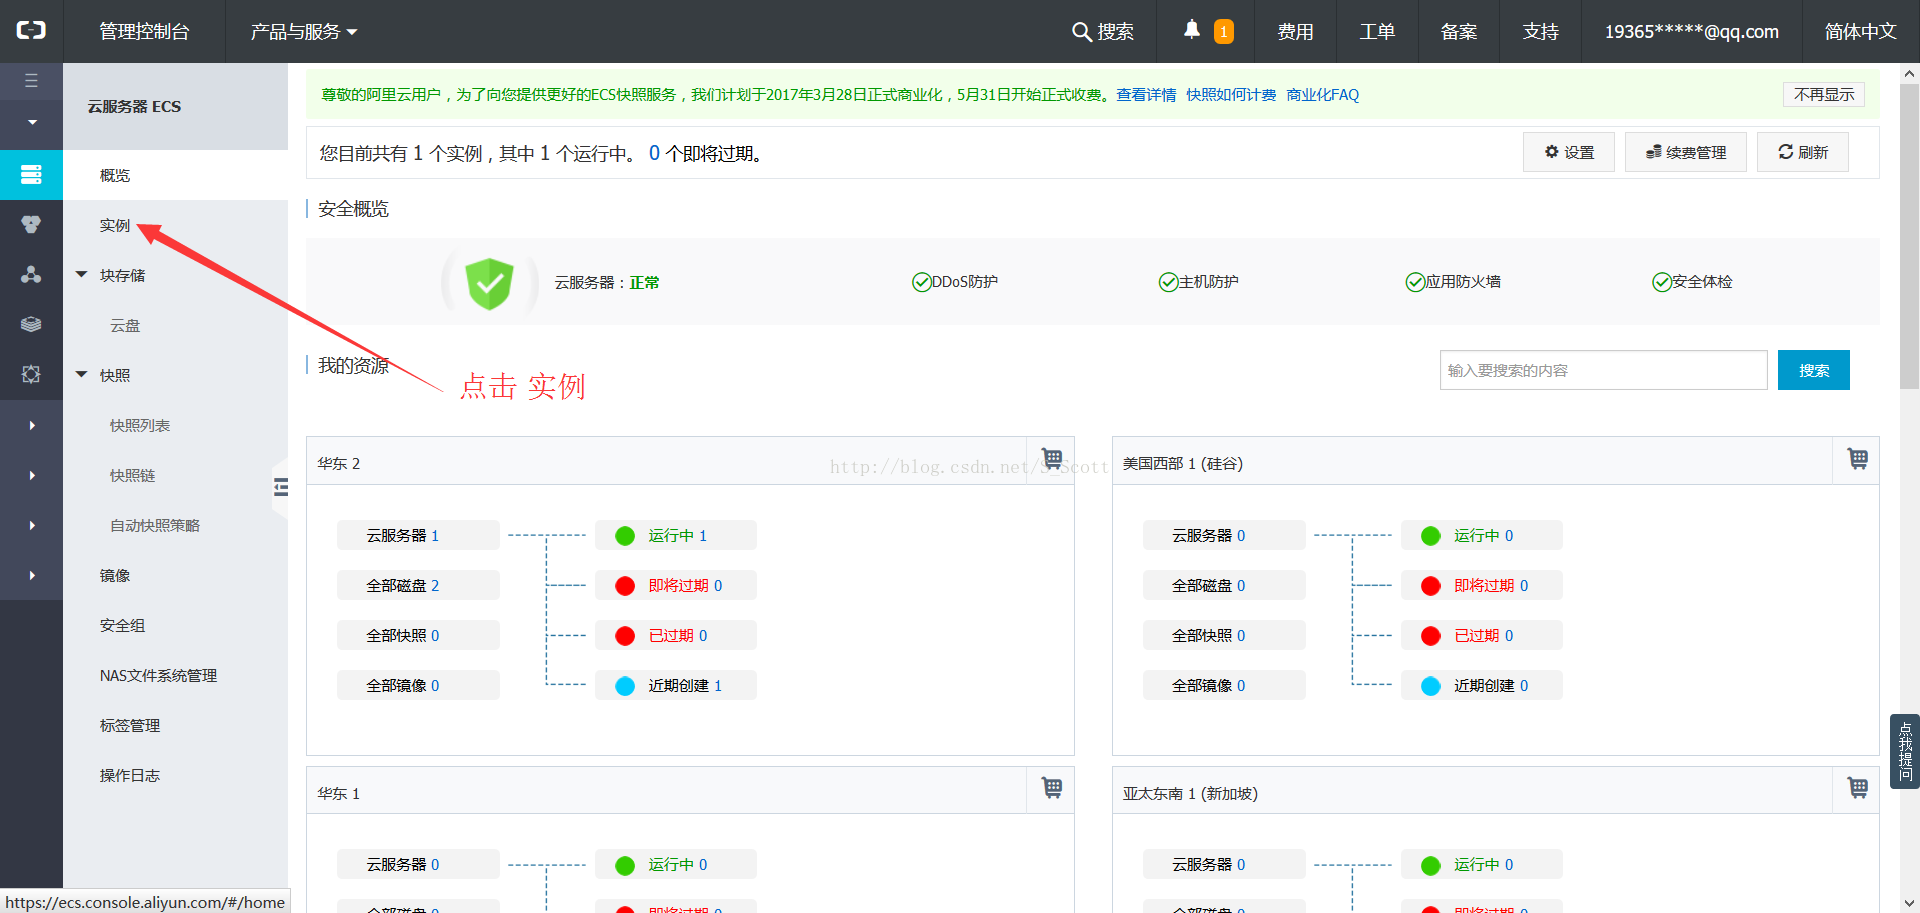
Task: Click 全部镜像 0 in 美国西部 1
Action: 1224,685
